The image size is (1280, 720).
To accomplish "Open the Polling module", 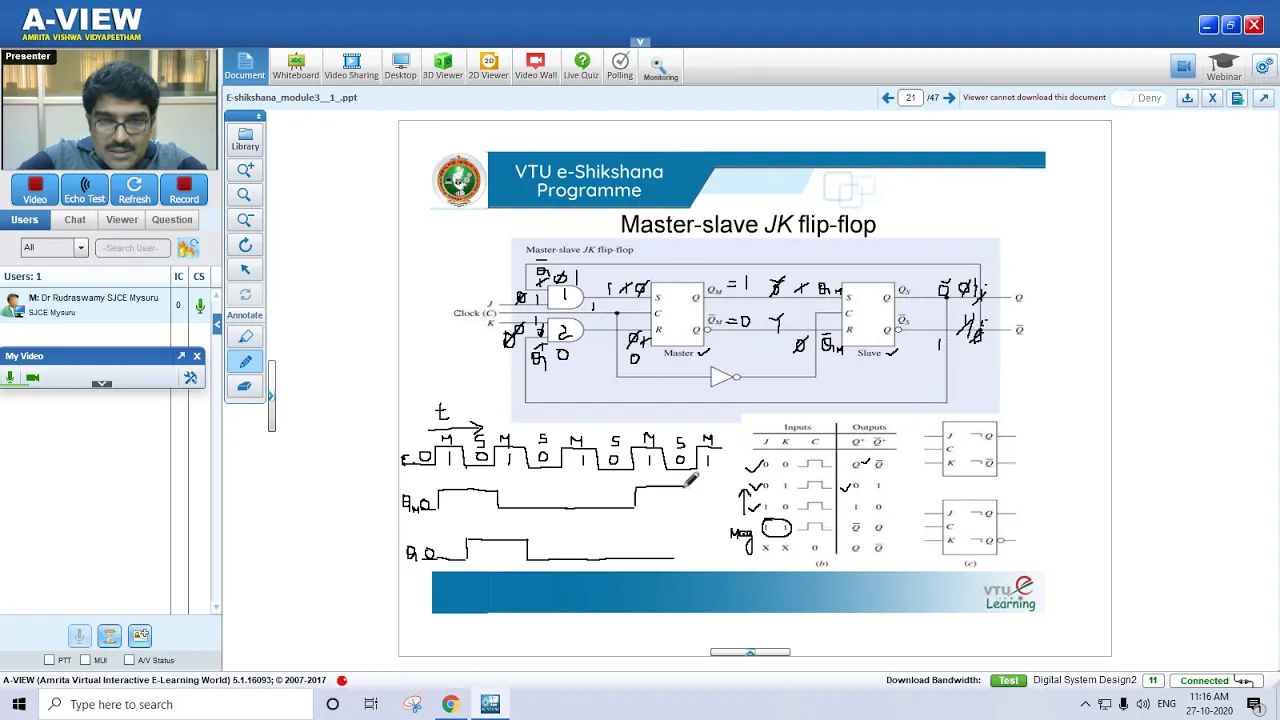I will click(x=620, y=67).
